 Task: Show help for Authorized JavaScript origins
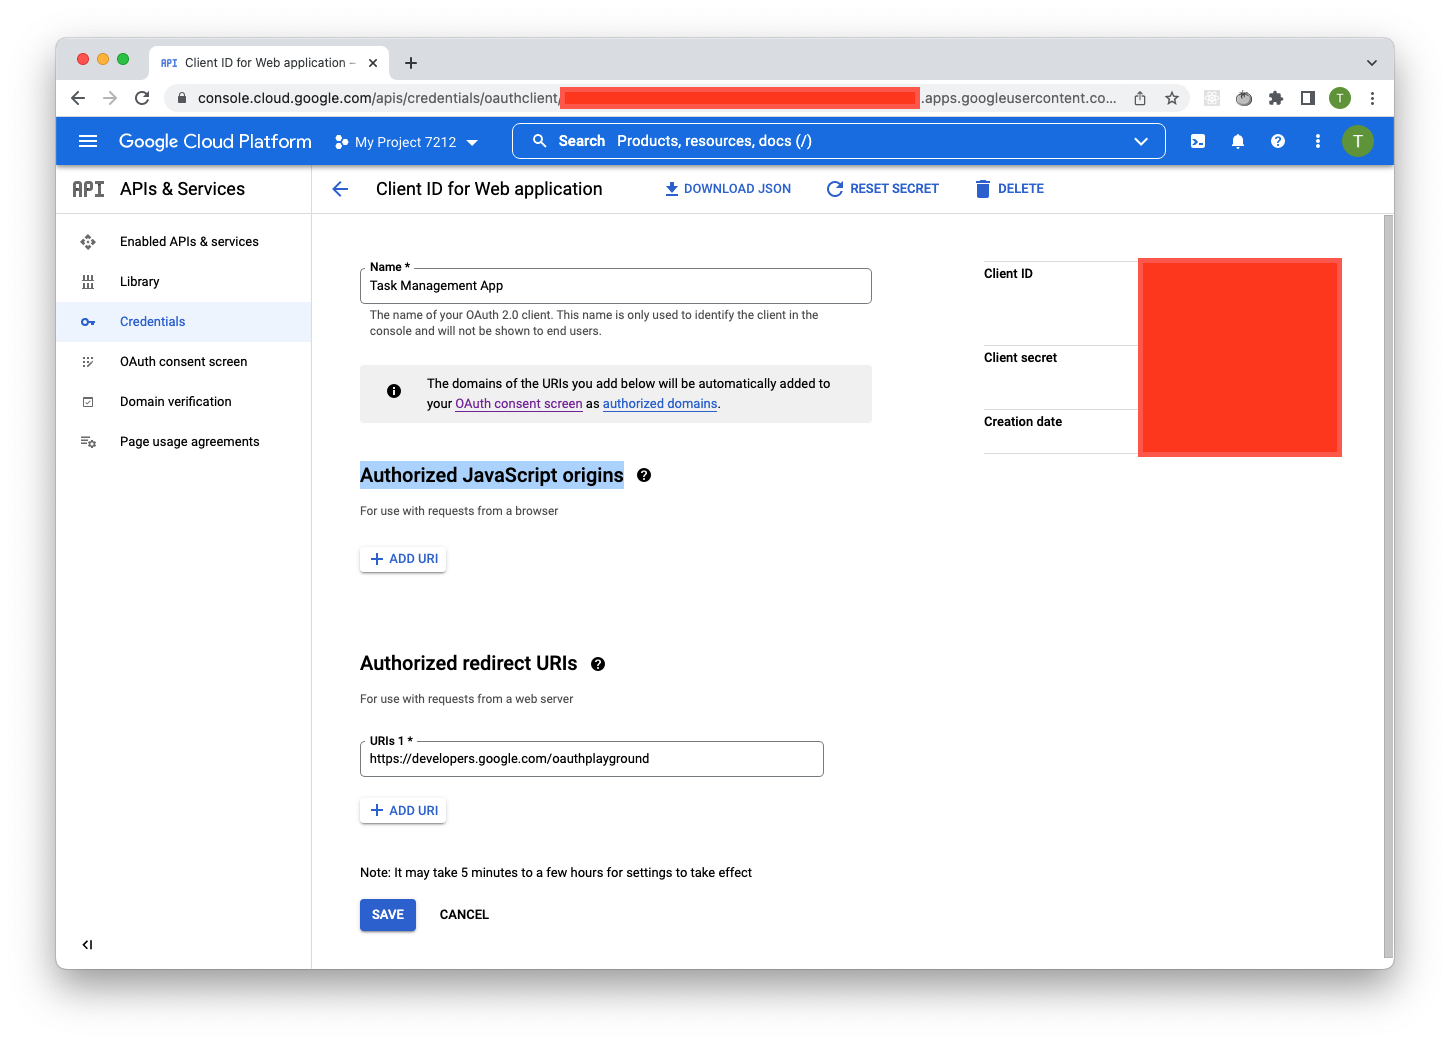coord(644,475)
